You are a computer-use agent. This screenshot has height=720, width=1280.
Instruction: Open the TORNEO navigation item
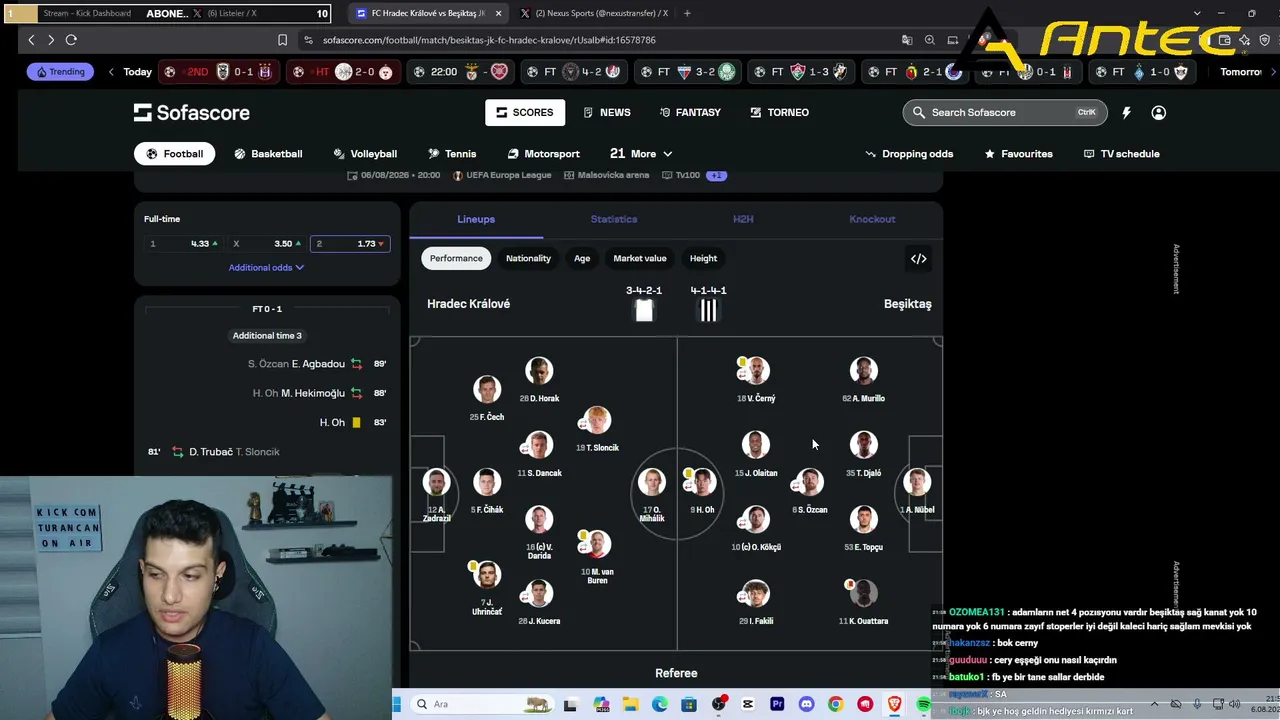[780, 113]
